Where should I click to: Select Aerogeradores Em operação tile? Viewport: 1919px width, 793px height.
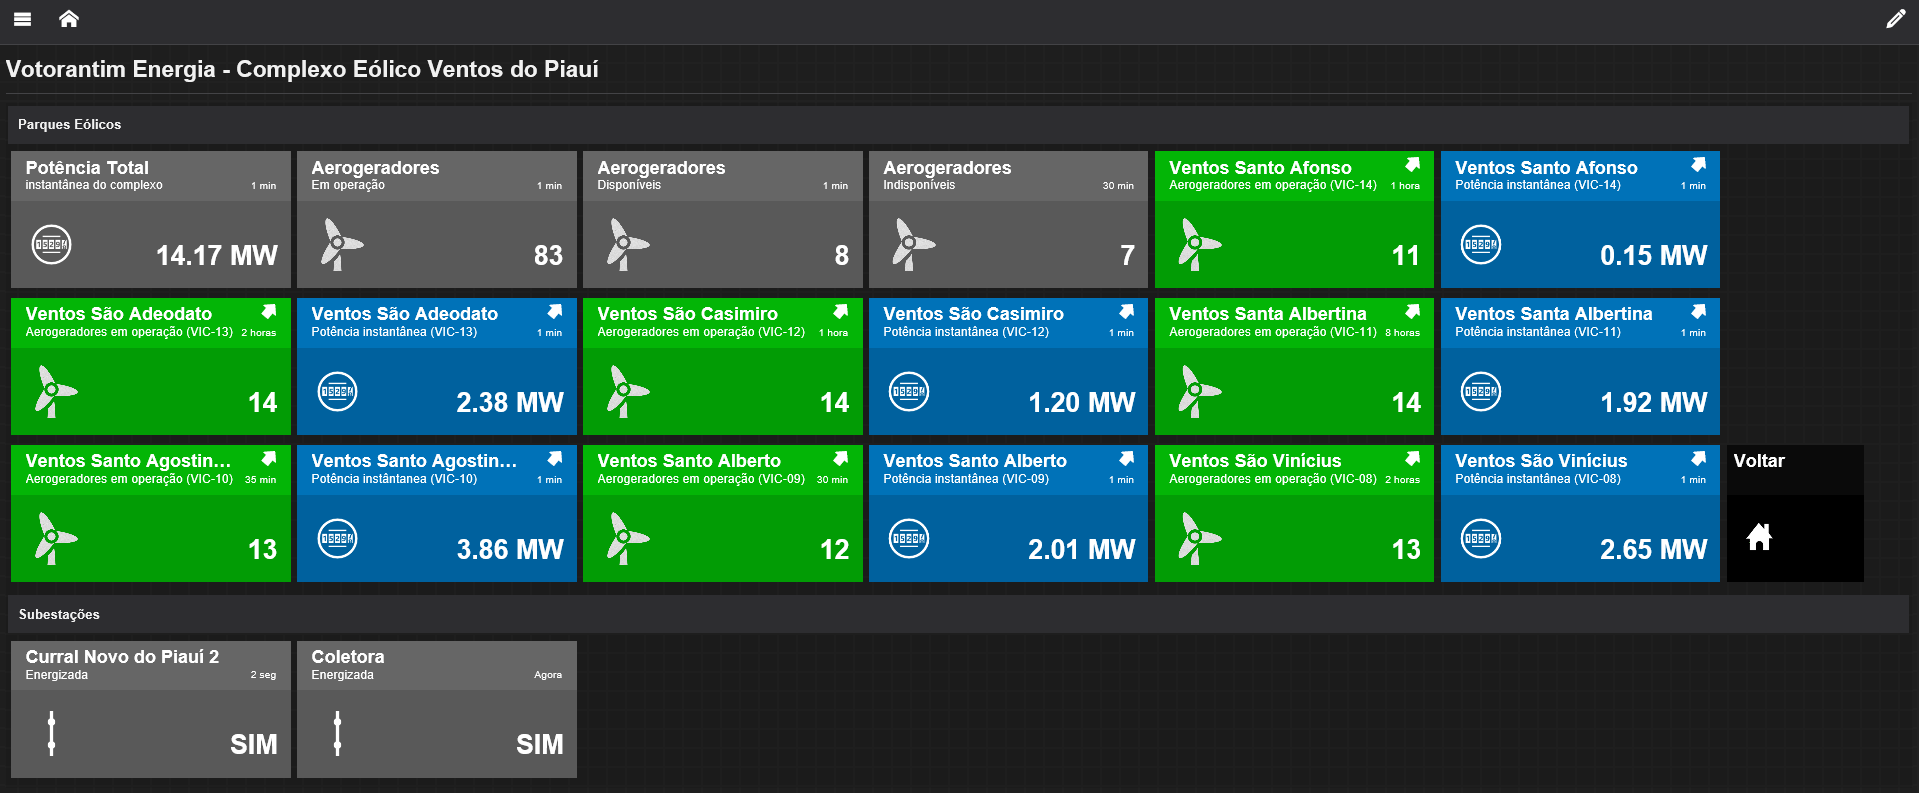tap(436, 220)
